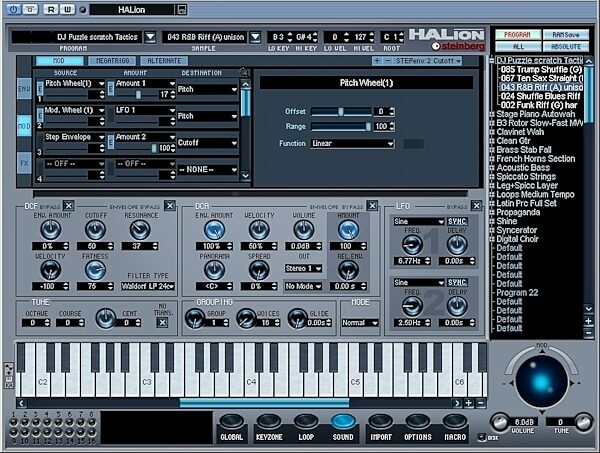Click the DCA envelope amount knob
Screen dimensions: 600x453
[x=214, y=230]
